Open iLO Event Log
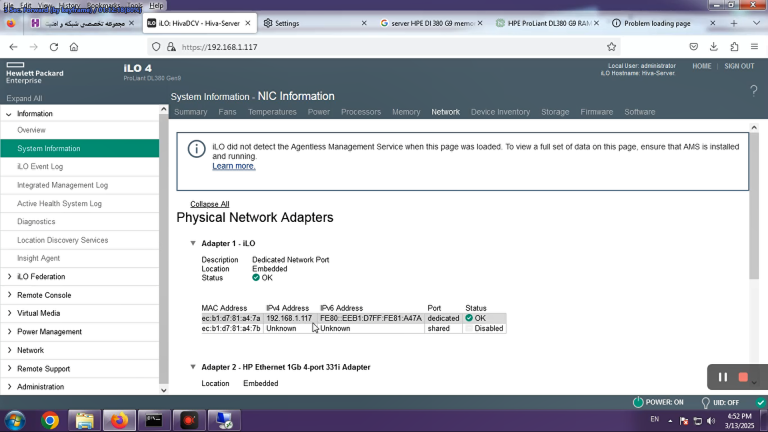 click(40, 167)
